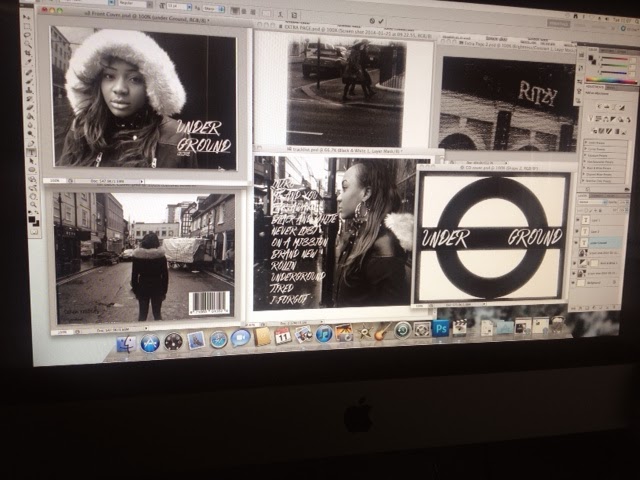
Task: Select the Move tool
Action: coord(26,17)
